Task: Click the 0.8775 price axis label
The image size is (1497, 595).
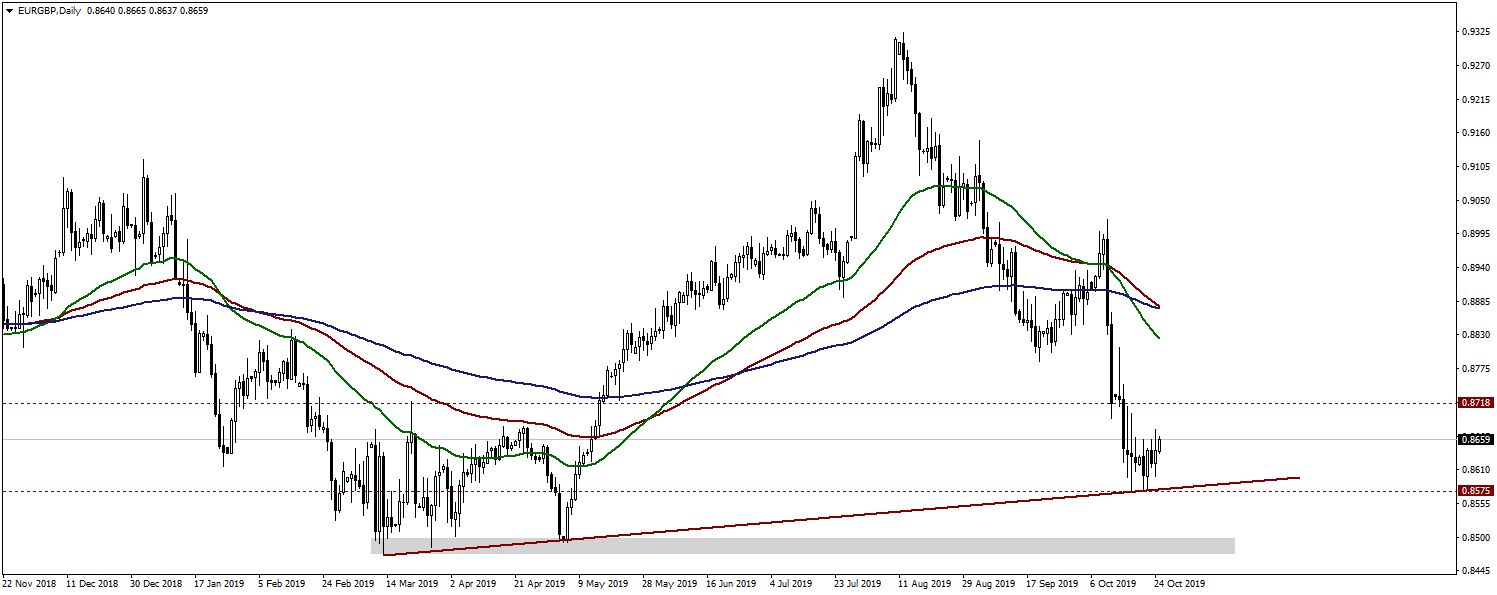Action: click(1475, 369)
